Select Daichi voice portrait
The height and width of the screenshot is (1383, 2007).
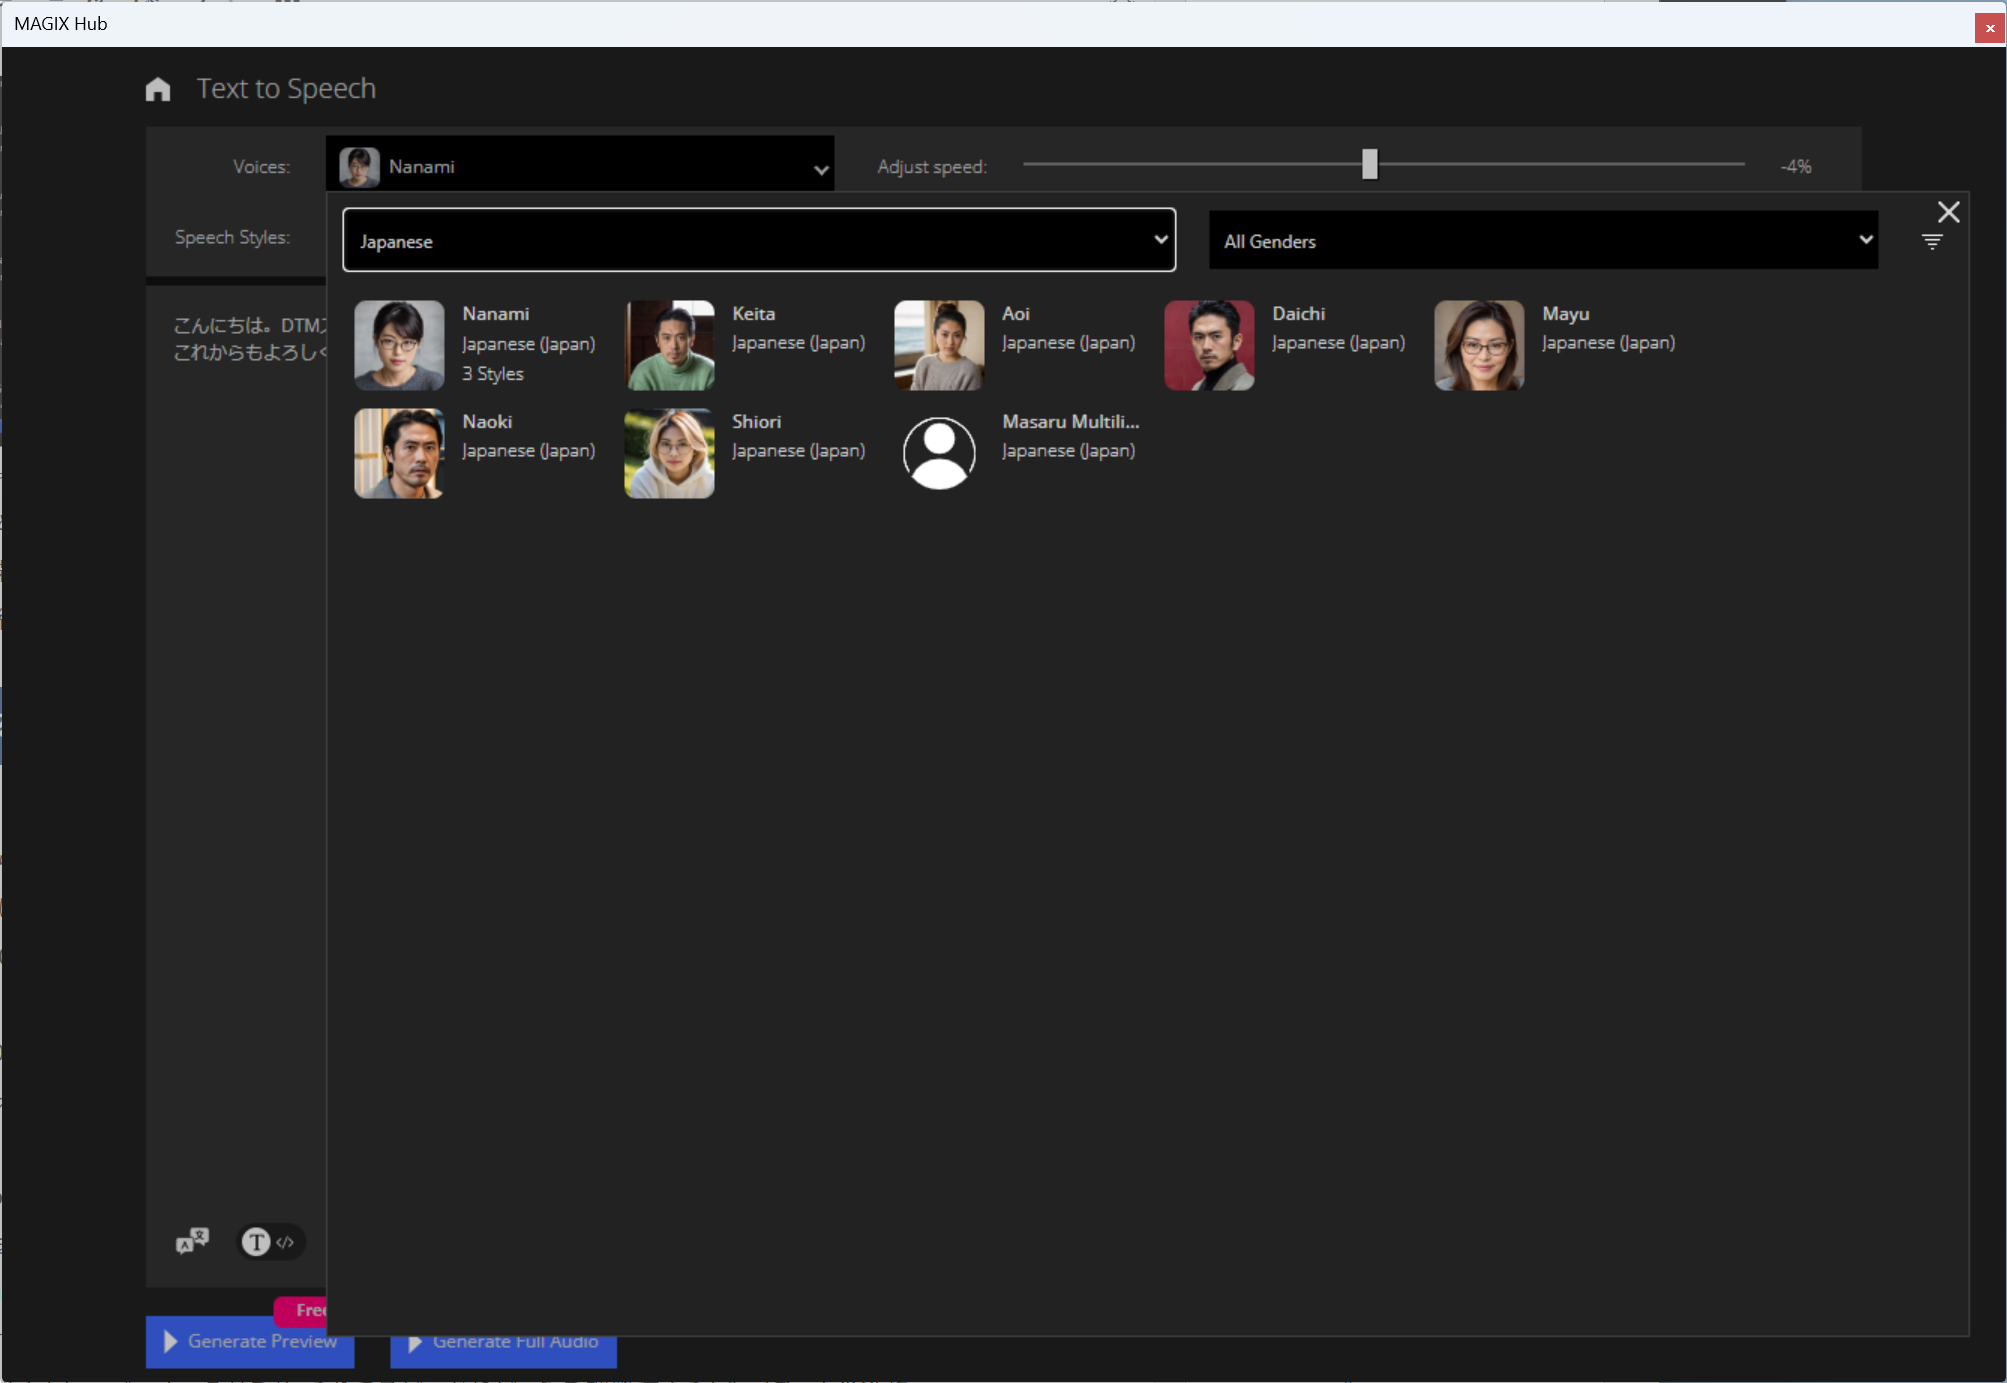point(1209,345)
